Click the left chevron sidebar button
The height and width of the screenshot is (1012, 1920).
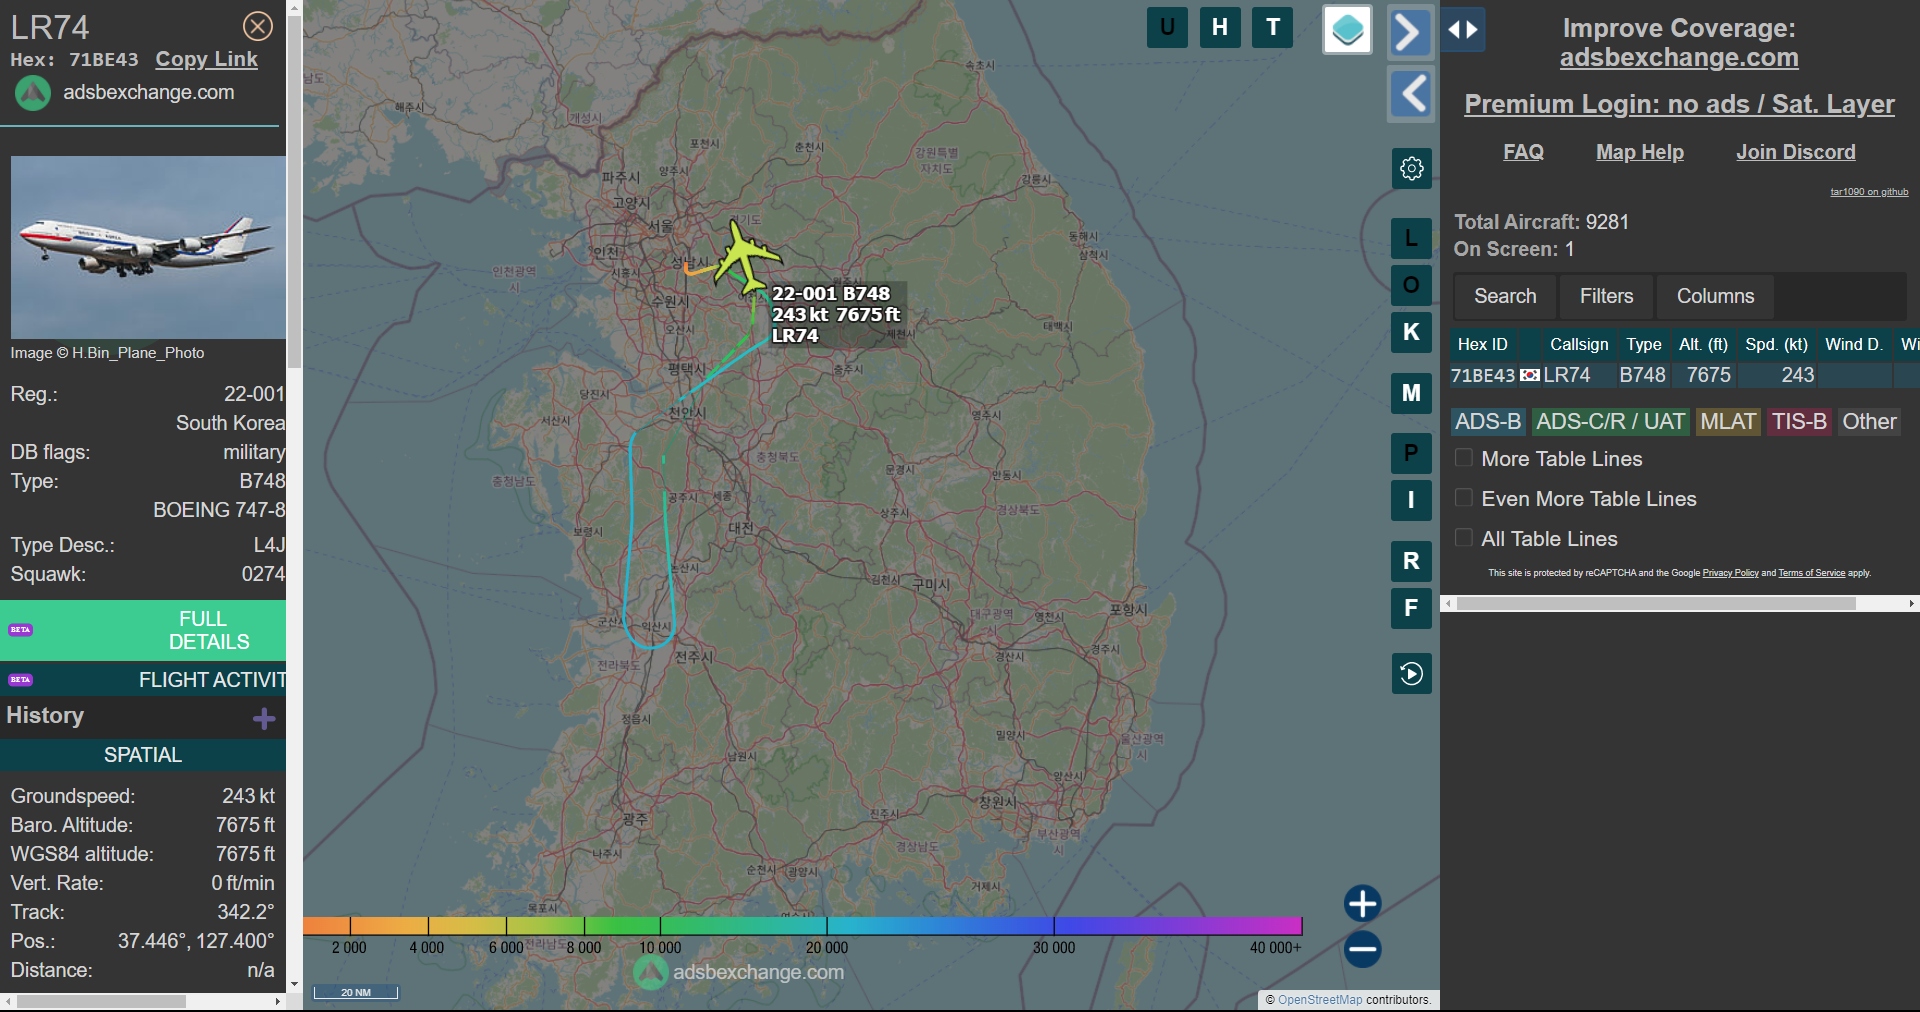(1411, 94)
